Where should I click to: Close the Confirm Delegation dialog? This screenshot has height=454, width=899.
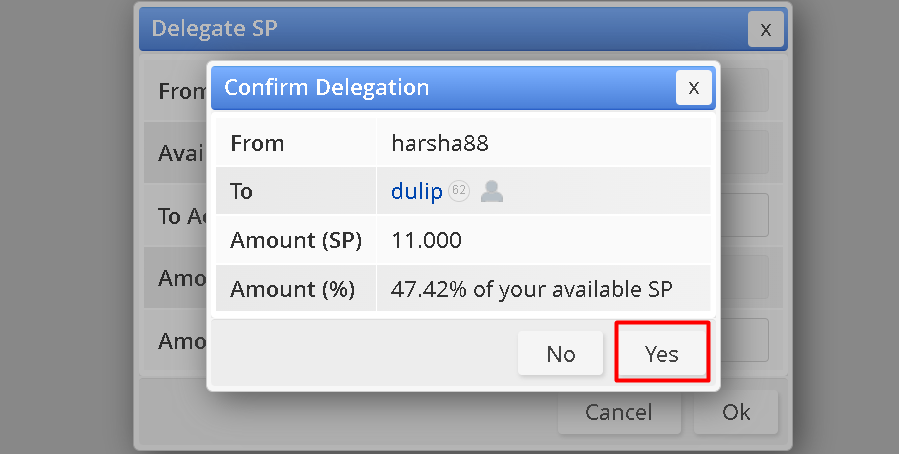click(694, 88)
